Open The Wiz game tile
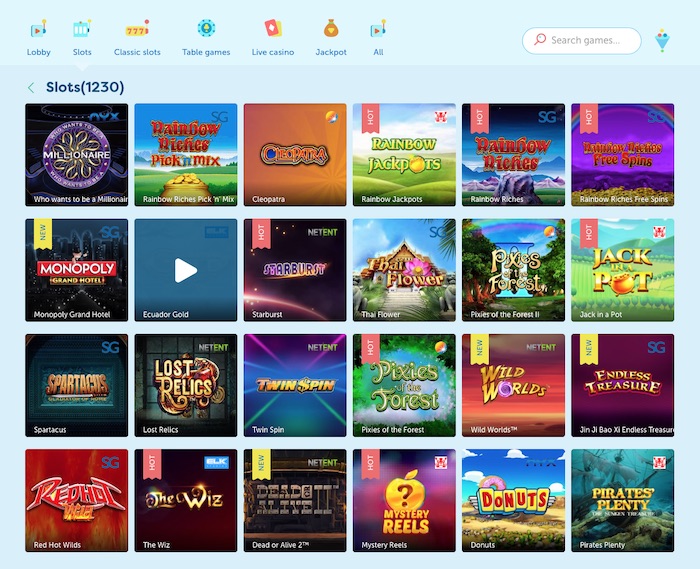Image resolution: width=700 pixels, height=569 pixels. pos(186,500)
